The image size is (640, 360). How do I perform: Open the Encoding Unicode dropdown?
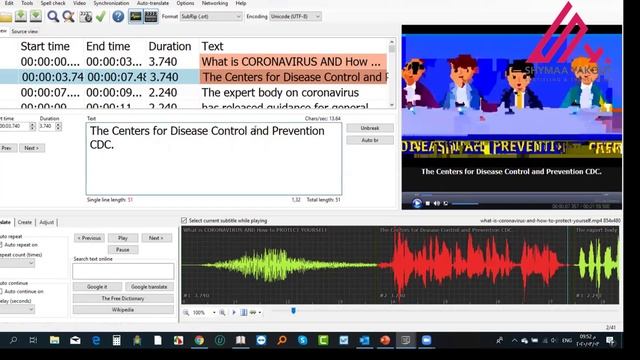(295, 16)
